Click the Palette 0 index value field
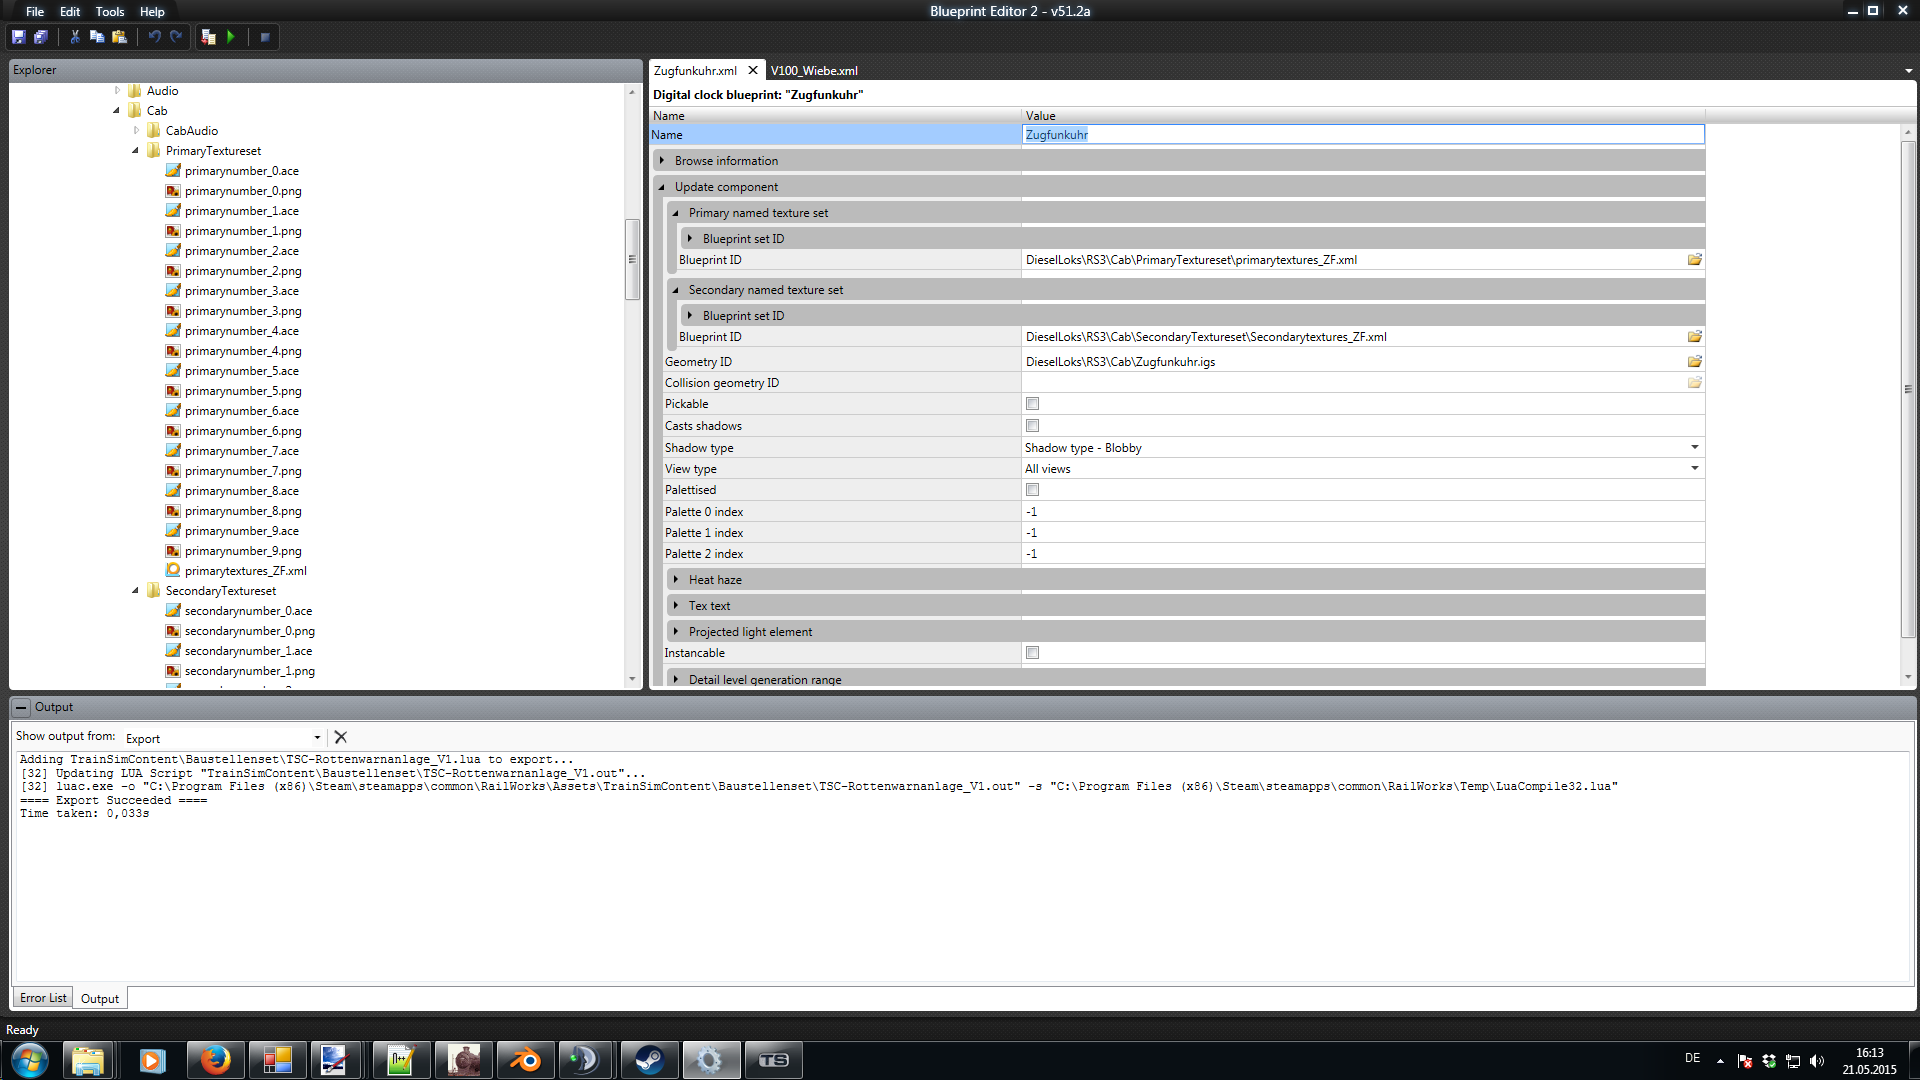The height and width of the screenshot is (1080, 1920). pyautogui.click(x=1360, y=512)
